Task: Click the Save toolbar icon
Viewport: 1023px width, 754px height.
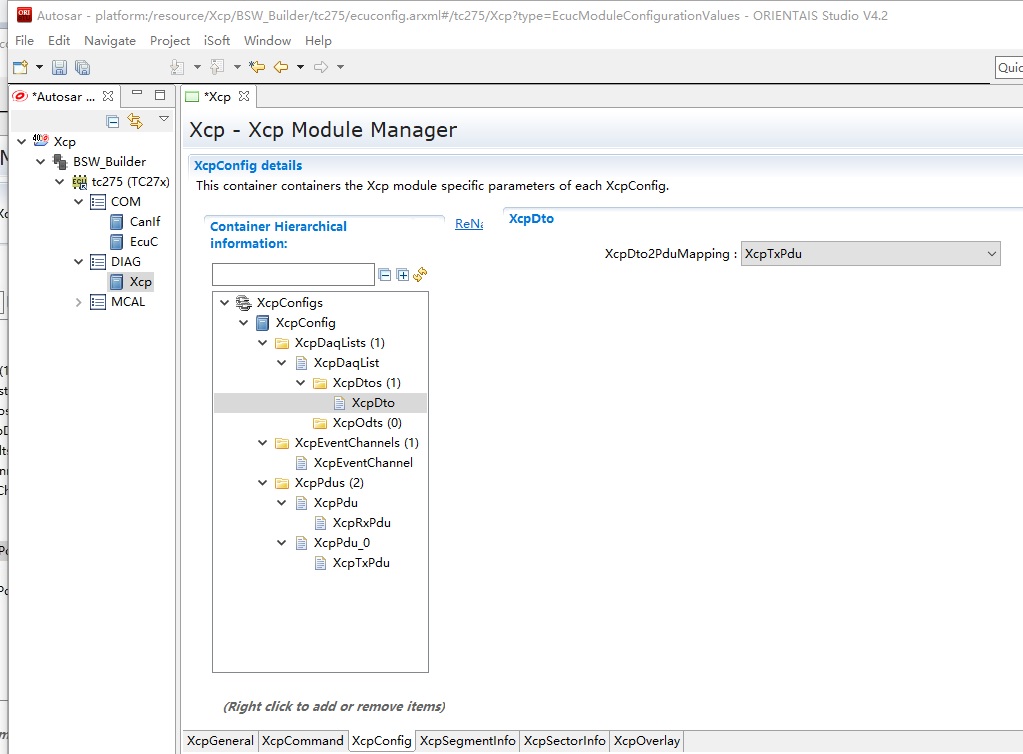Action: 59,67
